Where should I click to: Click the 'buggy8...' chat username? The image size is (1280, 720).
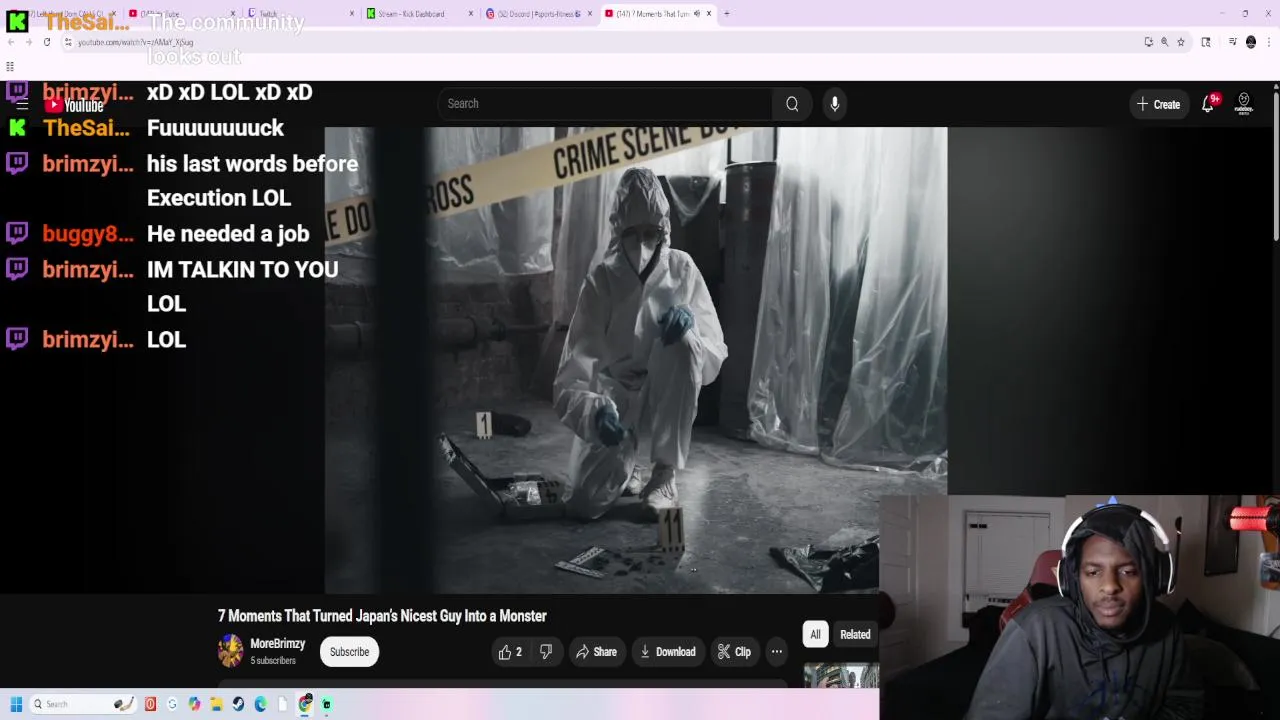(x=88, y=234)
